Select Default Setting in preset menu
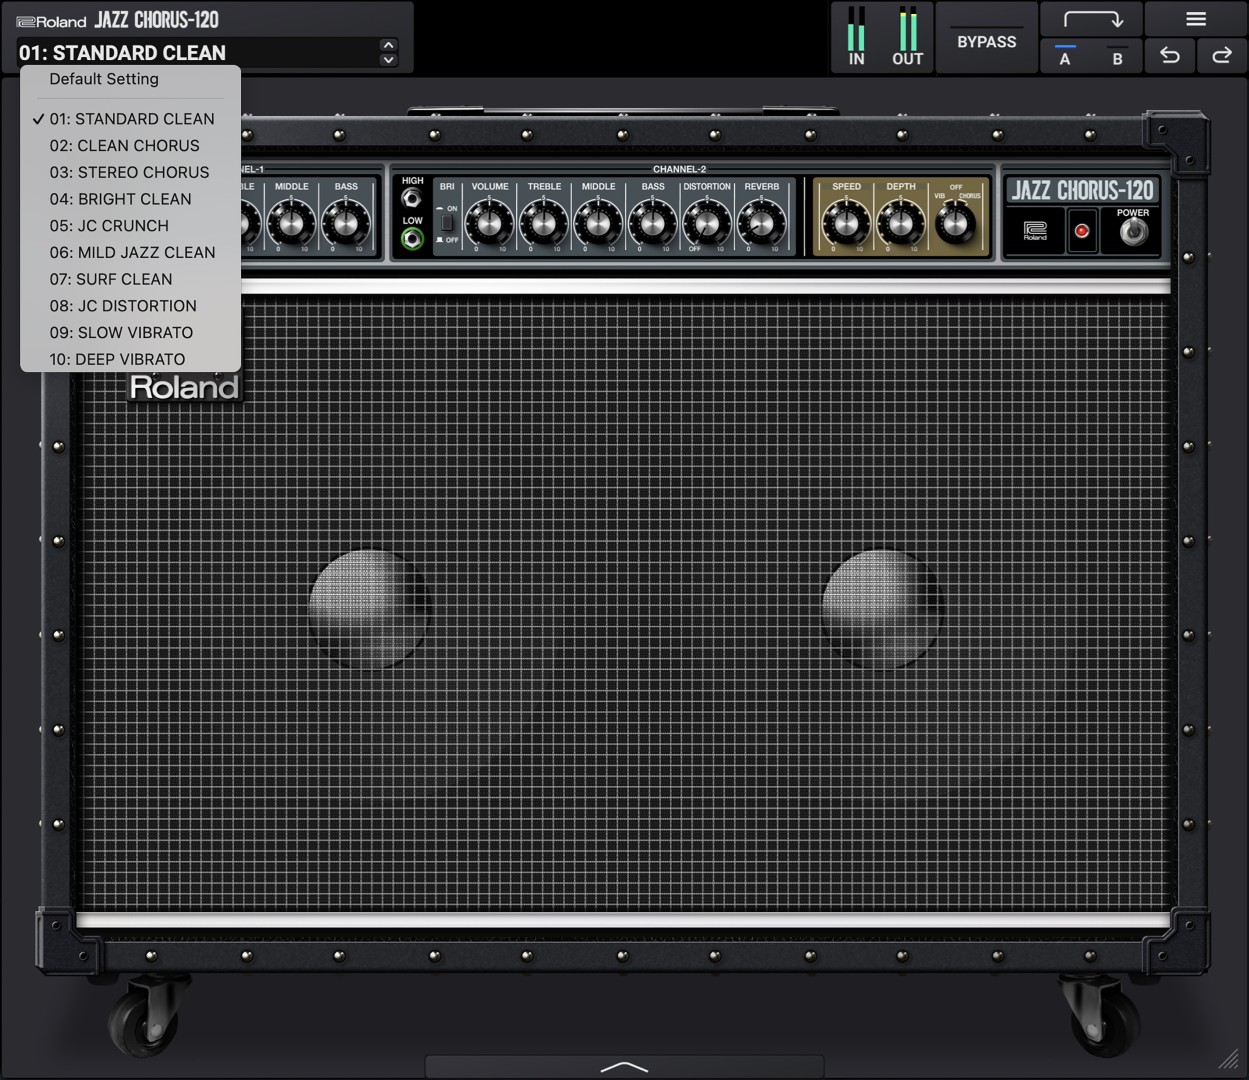Screen dimensions: 1249x1080 pyautogui.click(x=104, y=79)
